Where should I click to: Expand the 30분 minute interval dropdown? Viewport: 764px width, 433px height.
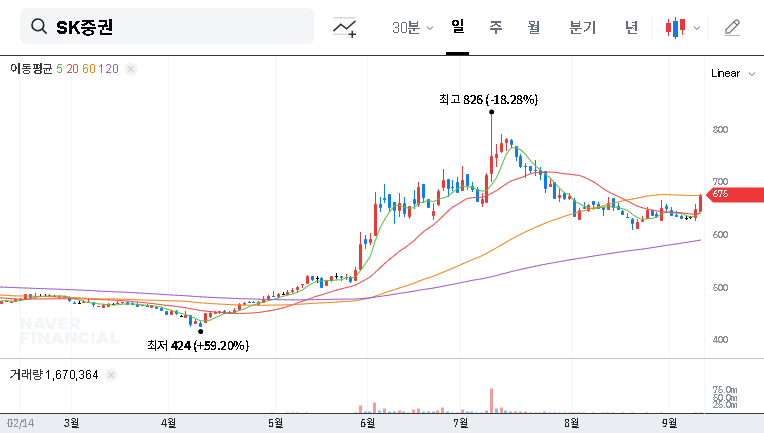[x=412, y=28]
